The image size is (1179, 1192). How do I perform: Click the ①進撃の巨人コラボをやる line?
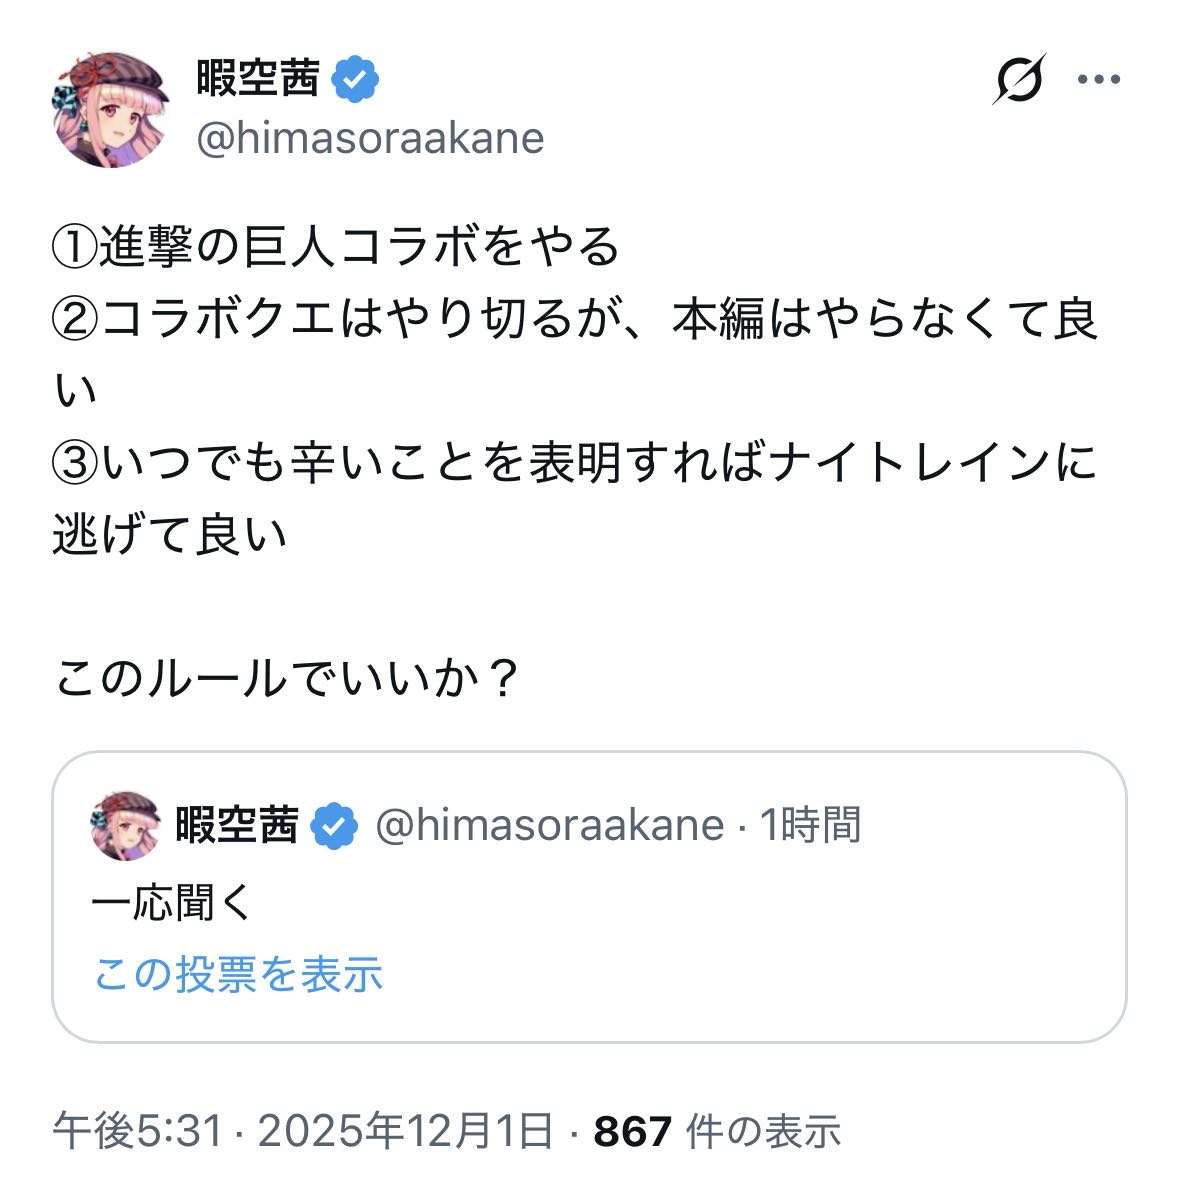tap(336, 247)
